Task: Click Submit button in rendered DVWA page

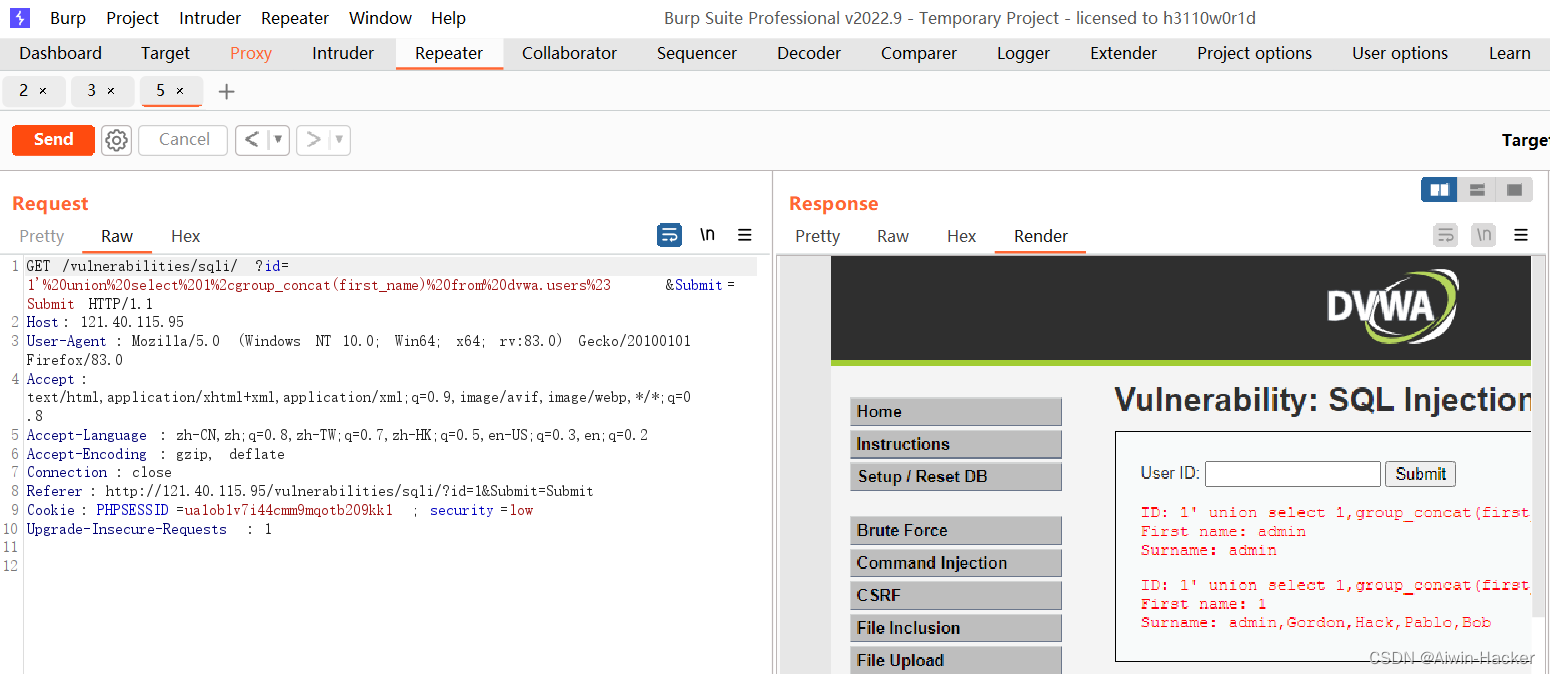Action: (x=1420, y=474)
